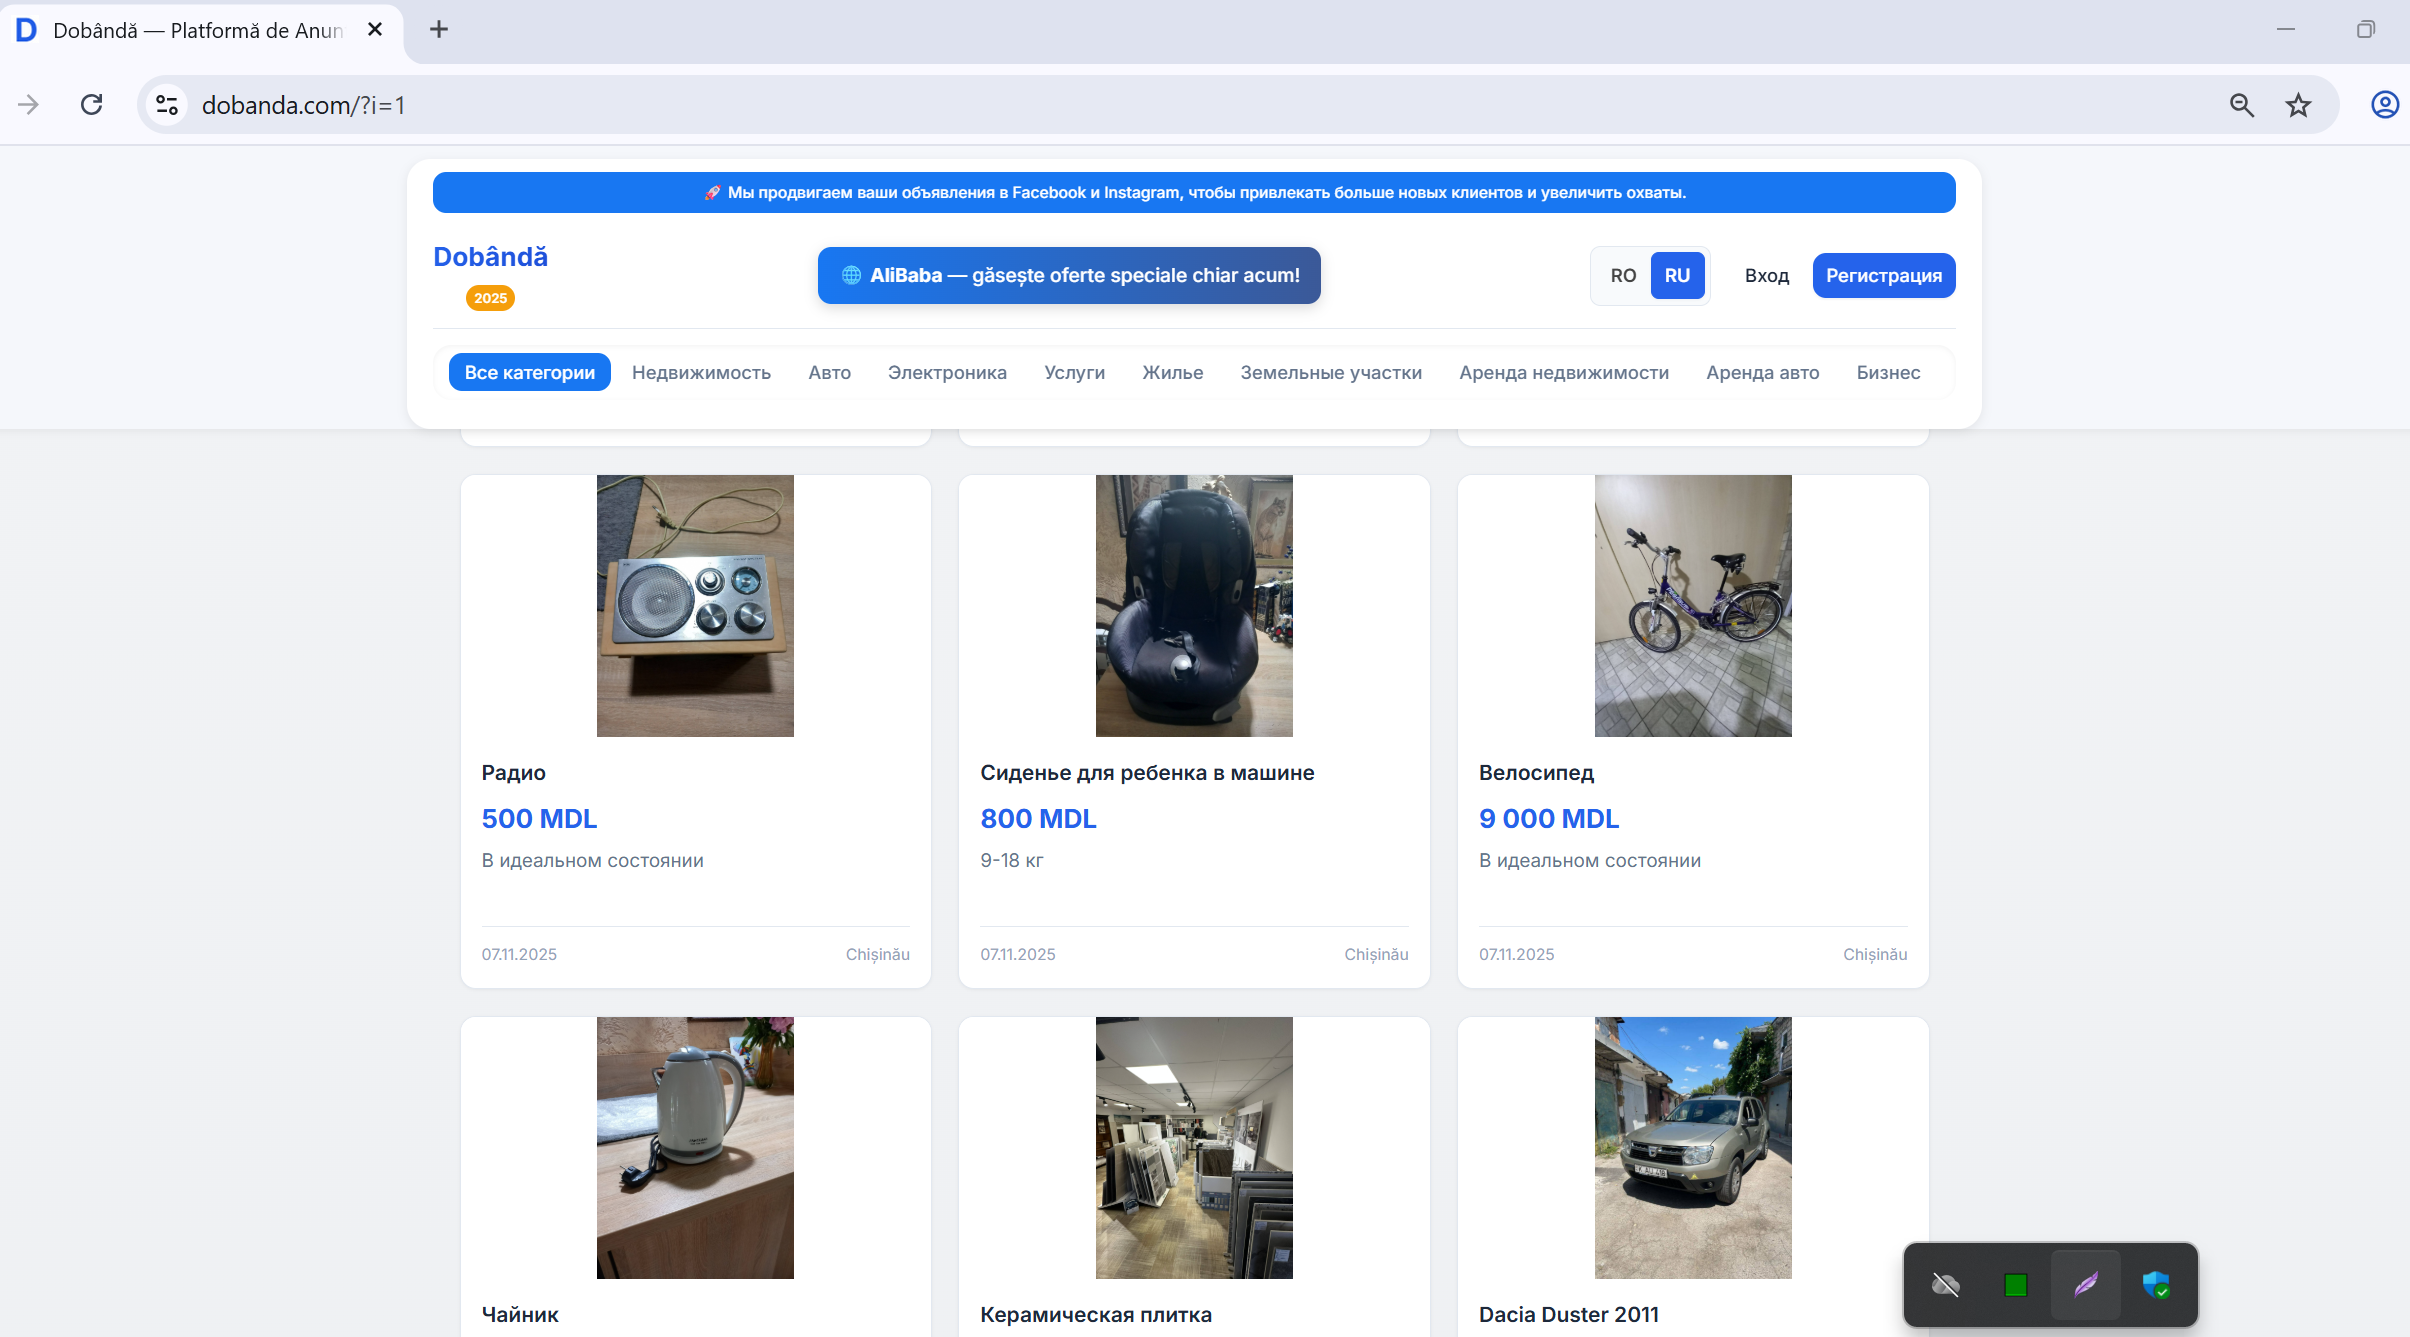This screenshot has height=1337, width=2410.
Task: Click OneDrive offline cloud tray icon
Action: [x=1945, y=1285]
